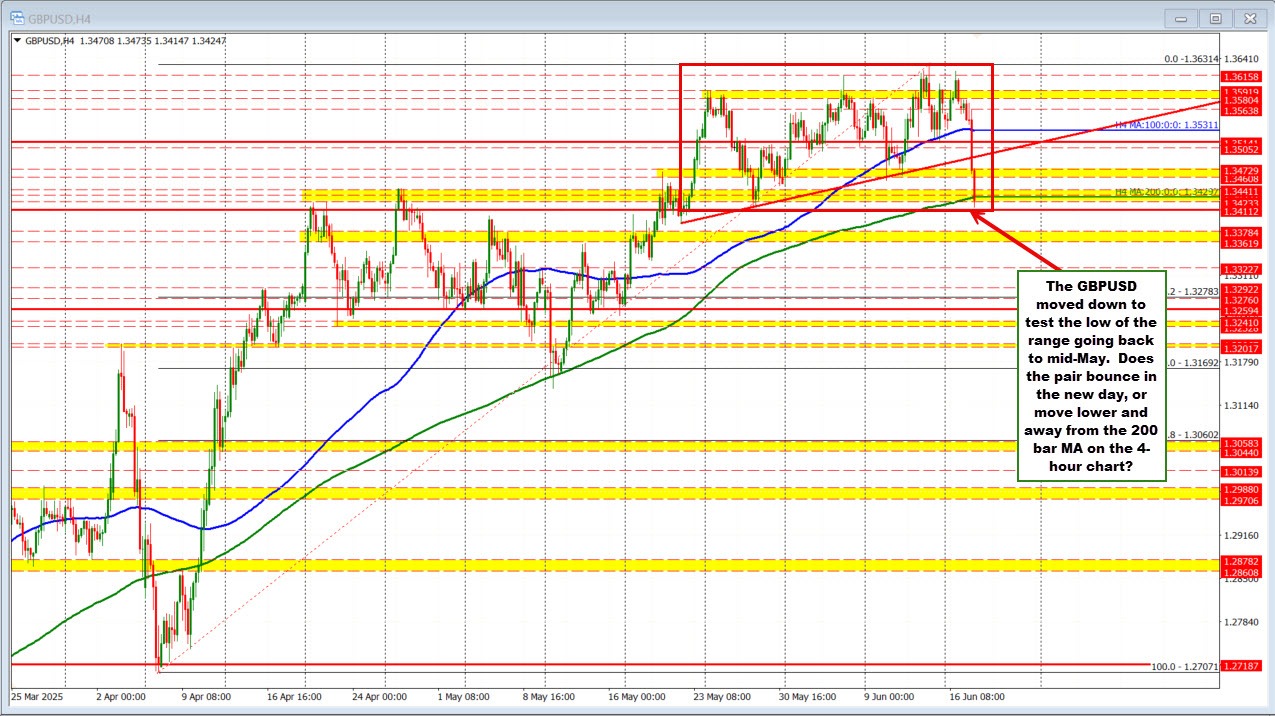Click the Fibonacci level label ending 1.32783

(1193, 291)
